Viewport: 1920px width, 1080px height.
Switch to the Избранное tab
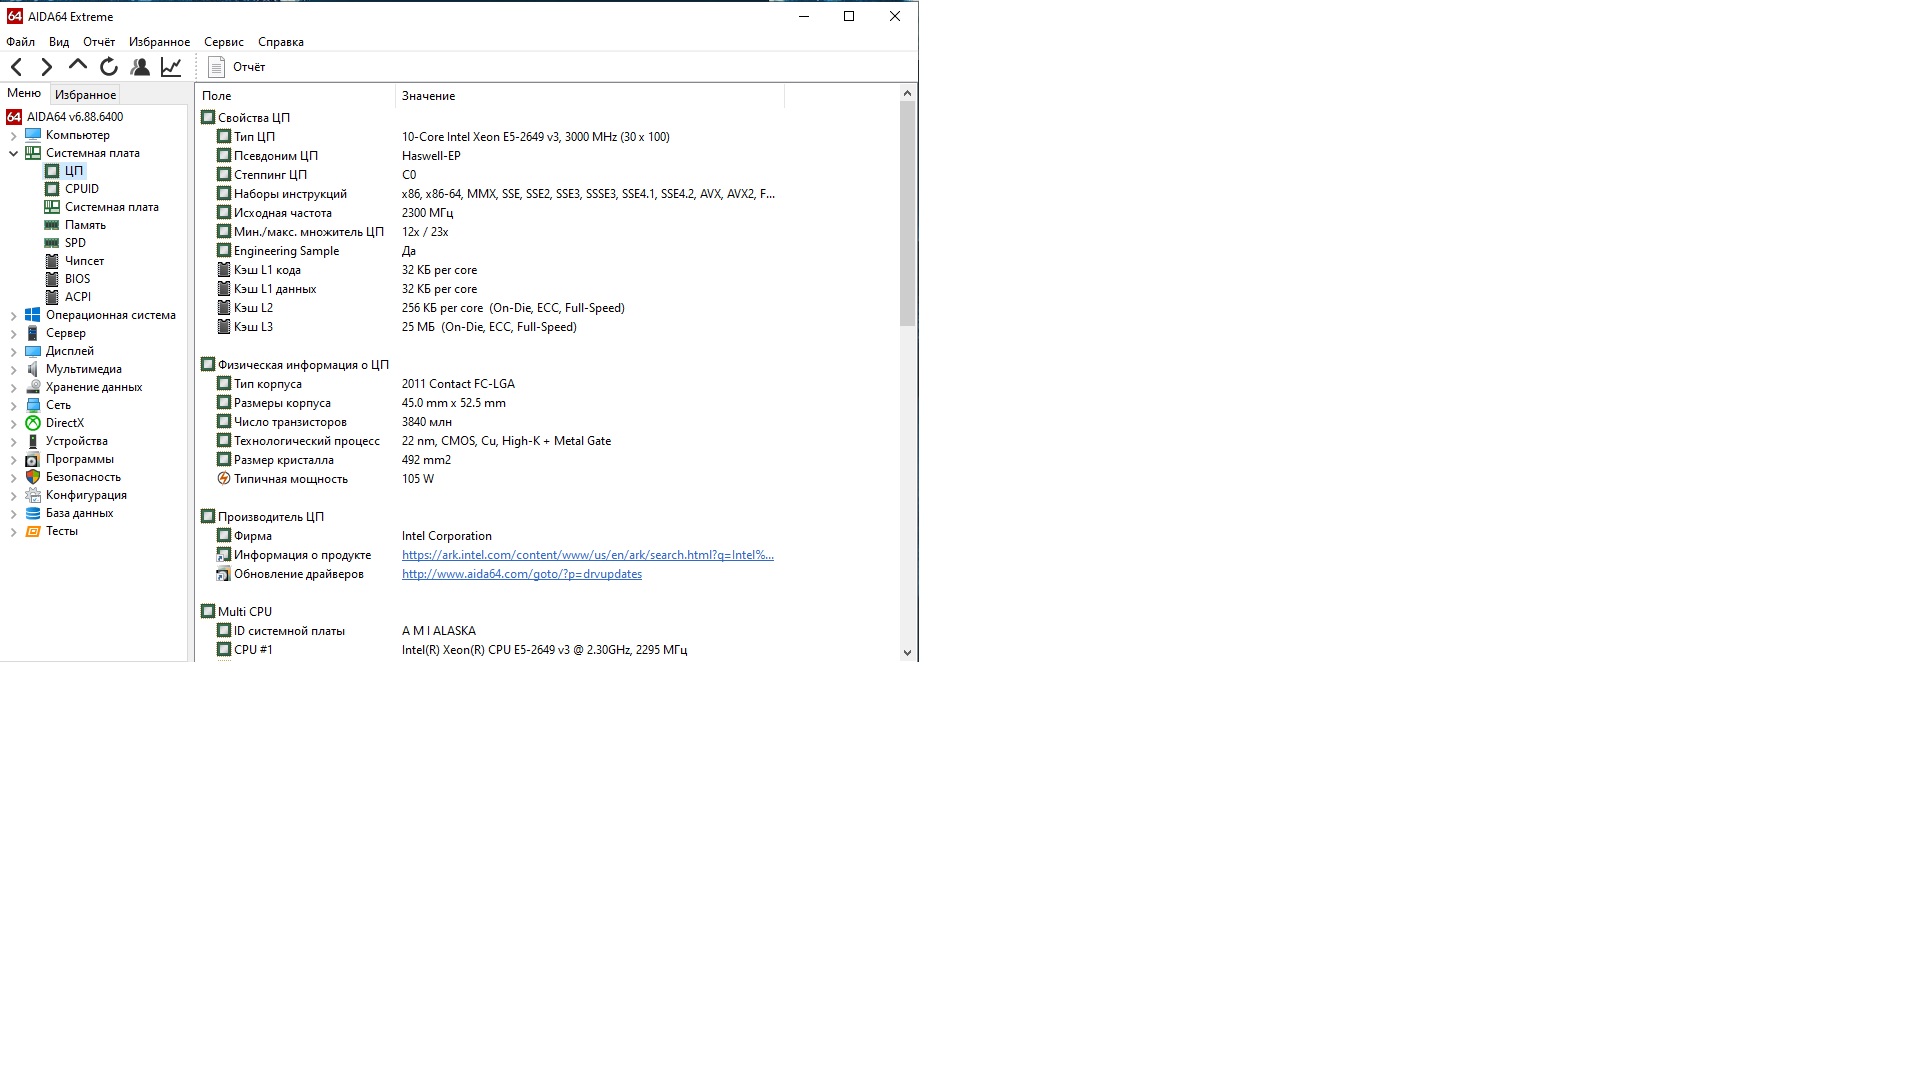point(85,95)
